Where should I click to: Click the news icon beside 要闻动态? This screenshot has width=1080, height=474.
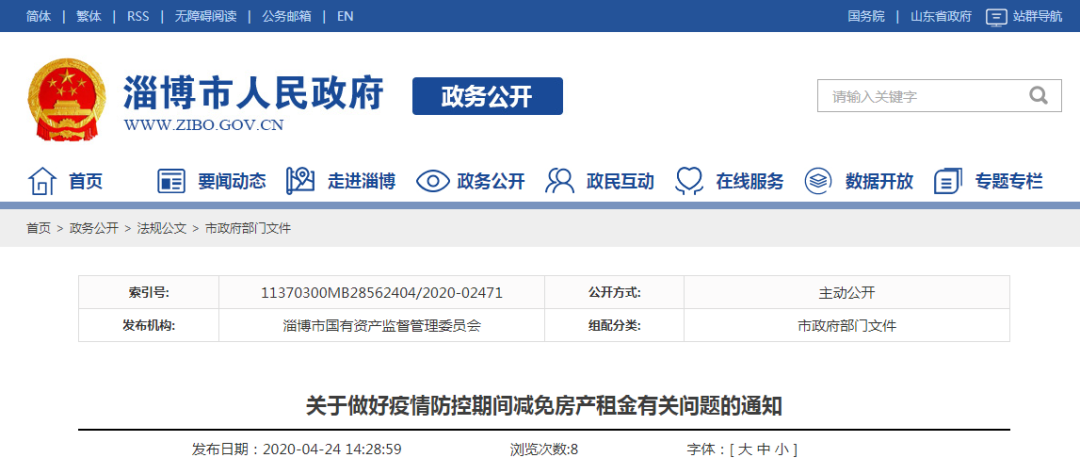tap(171, 181)
